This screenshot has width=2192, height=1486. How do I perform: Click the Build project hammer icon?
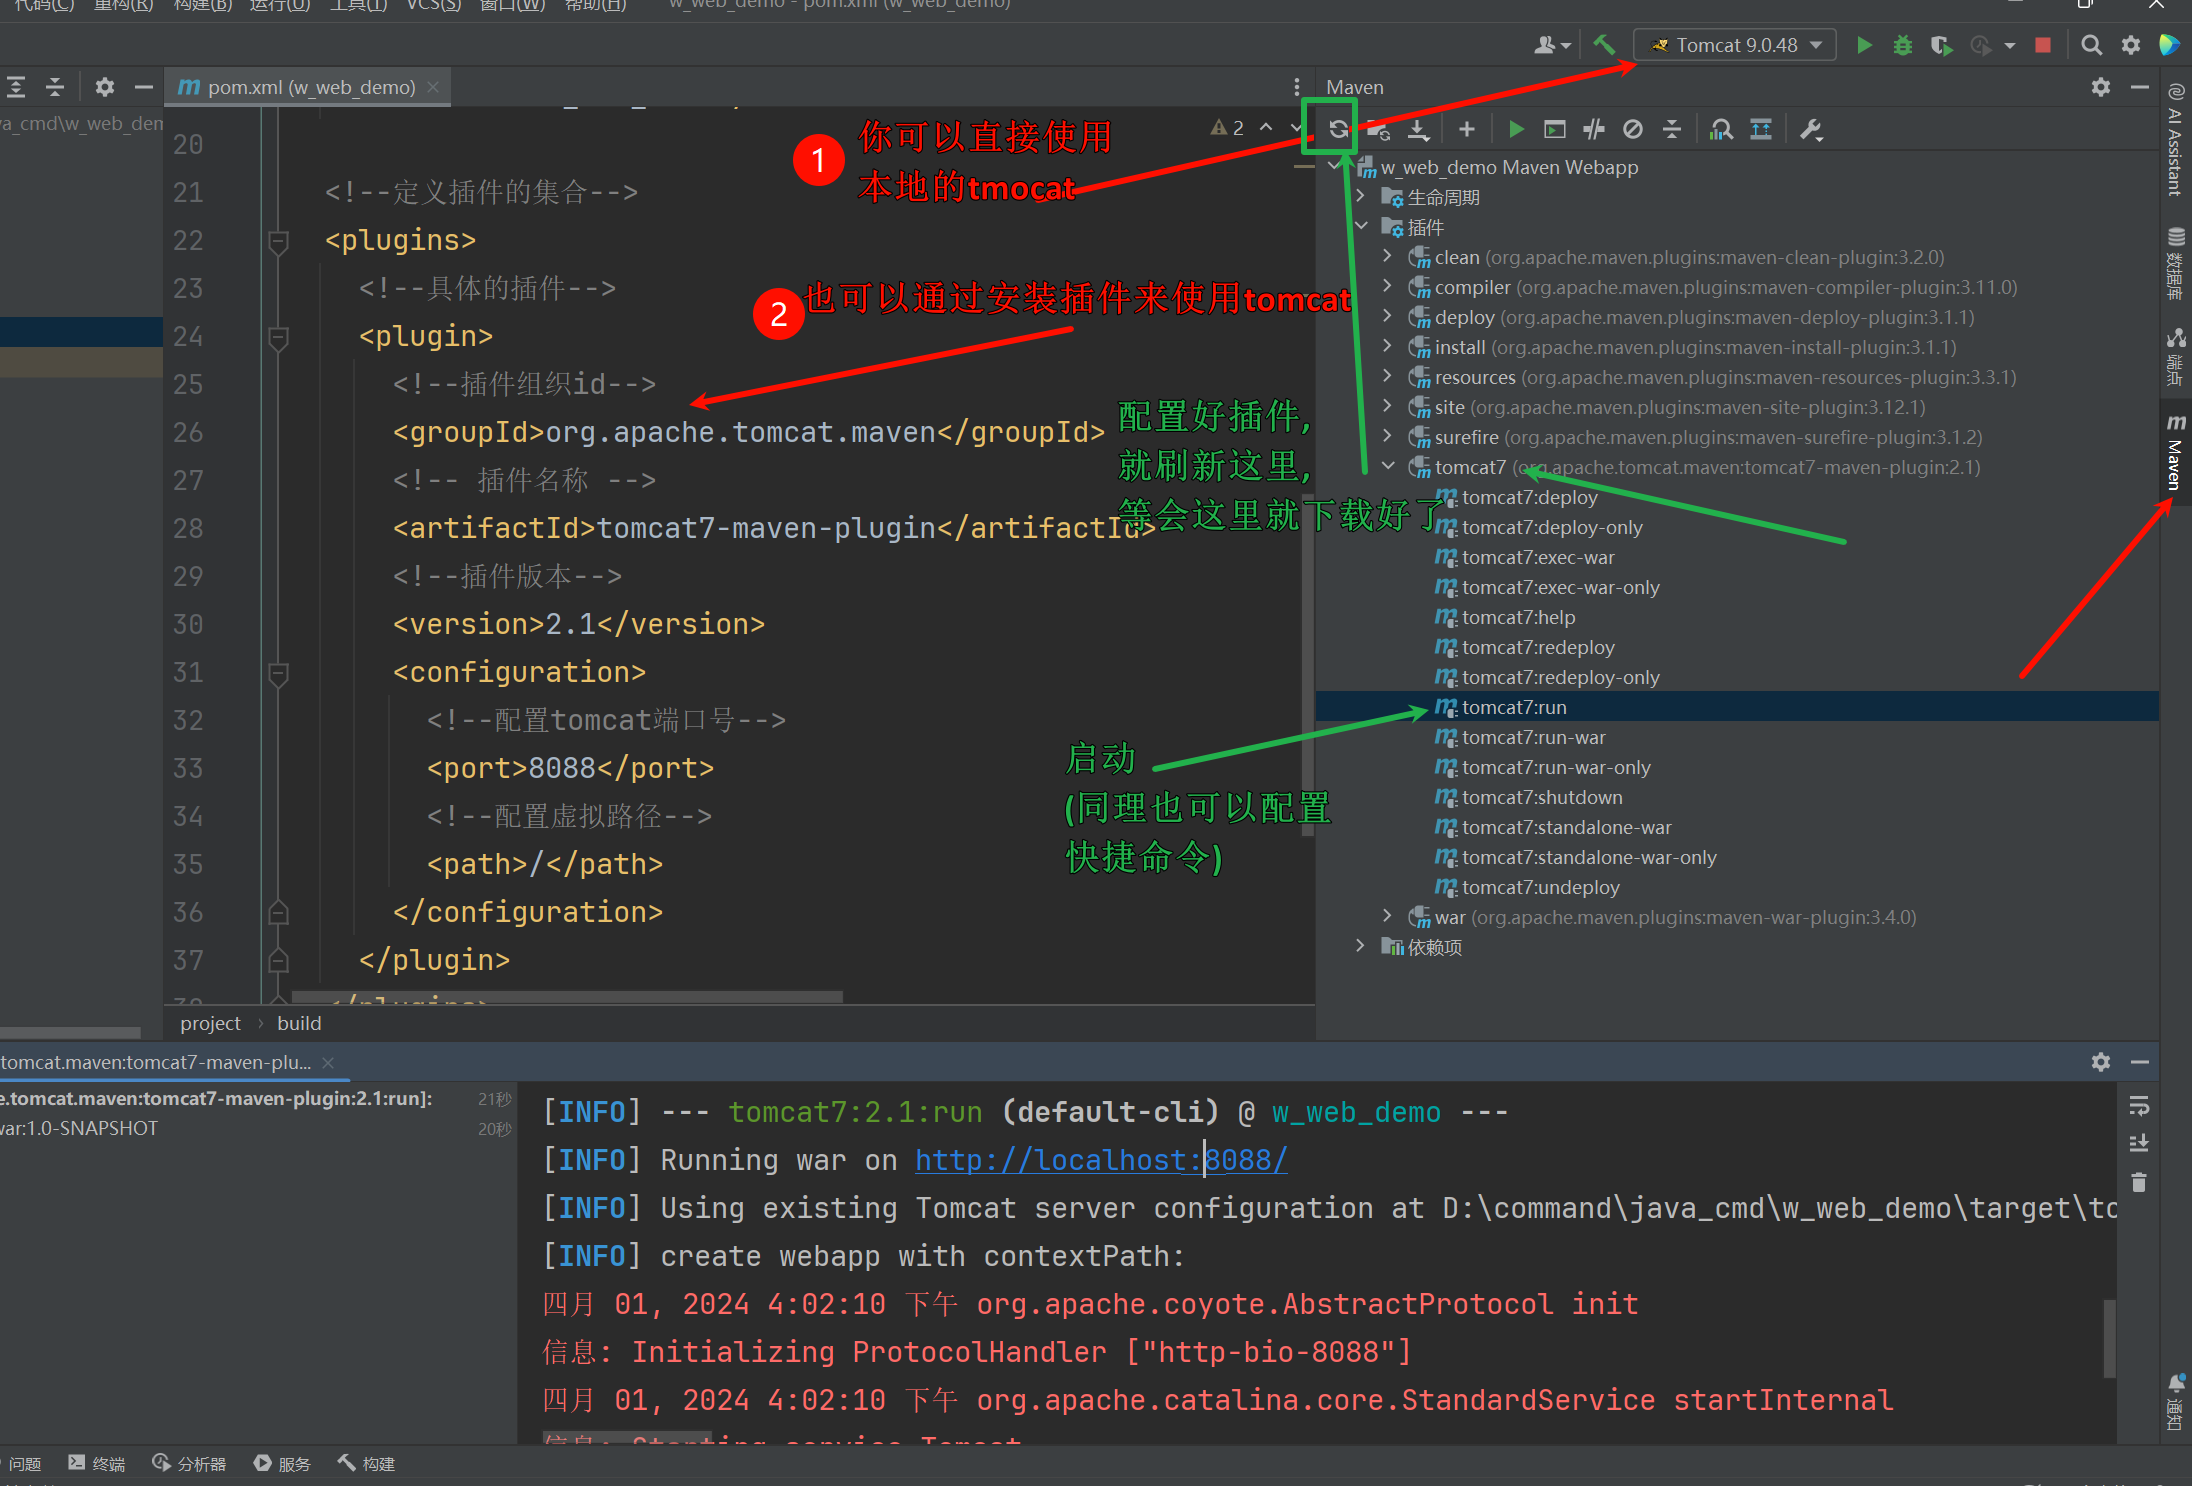1604,45
